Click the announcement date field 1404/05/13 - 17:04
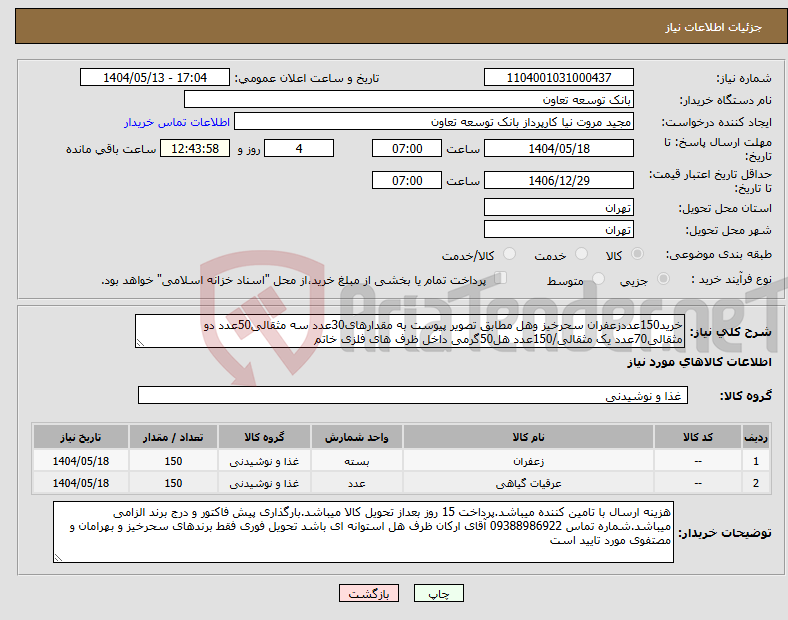The image size is (788, 620). pos(155,77)
